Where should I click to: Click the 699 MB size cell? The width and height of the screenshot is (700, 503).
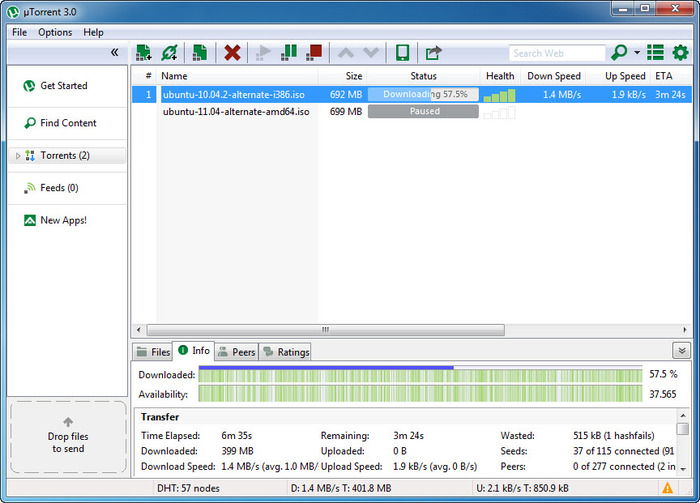(x=346, y=112)
